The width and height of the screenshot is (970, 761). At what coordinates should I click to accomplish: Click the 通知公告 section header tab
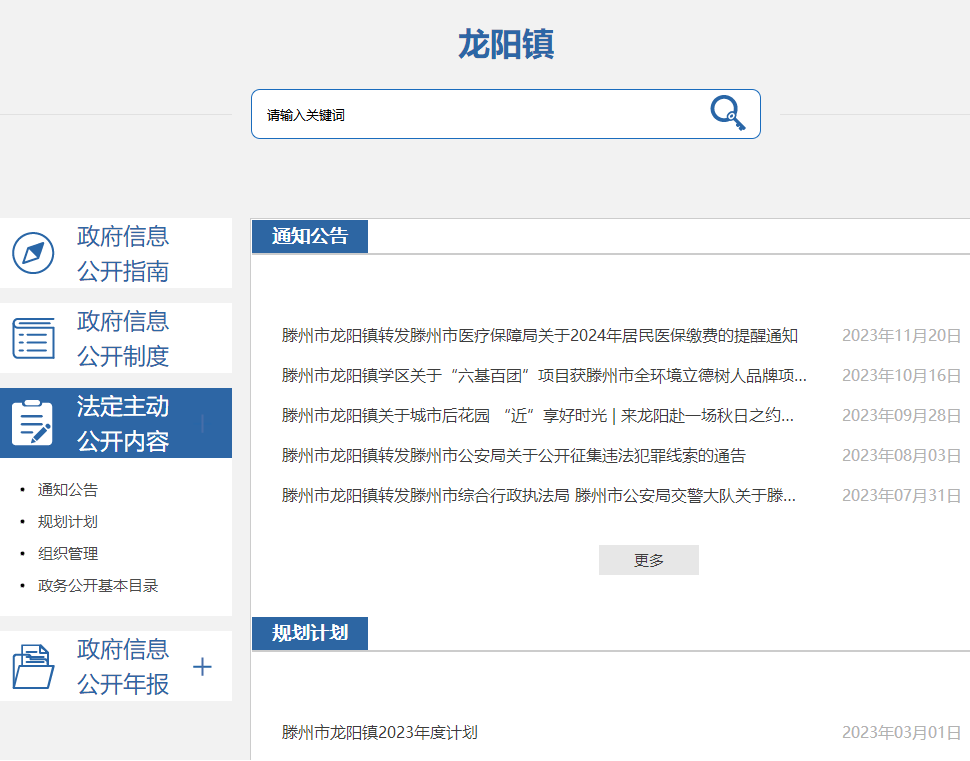[x=310, y=237]
